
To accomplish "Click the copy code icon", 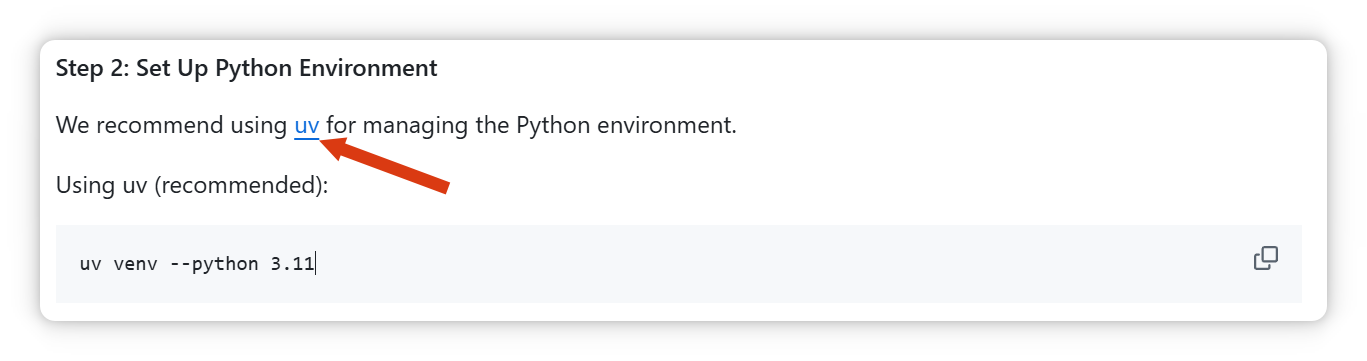I will [1265, 258].
